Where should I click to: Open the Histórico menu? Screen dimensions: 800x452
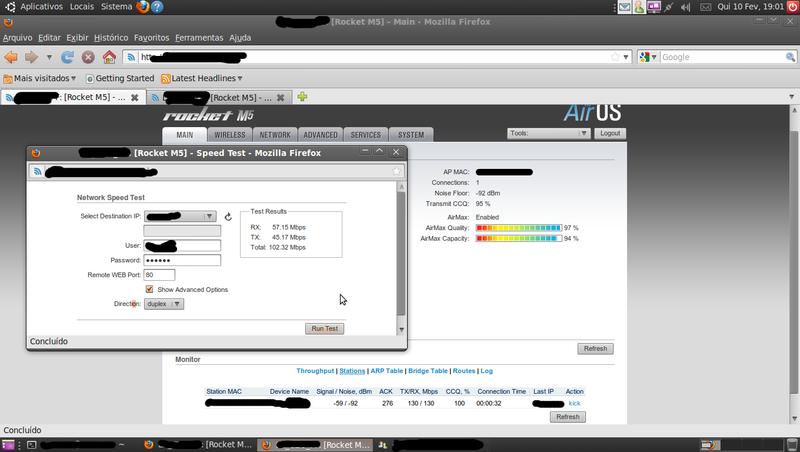(x=111, y=38)
